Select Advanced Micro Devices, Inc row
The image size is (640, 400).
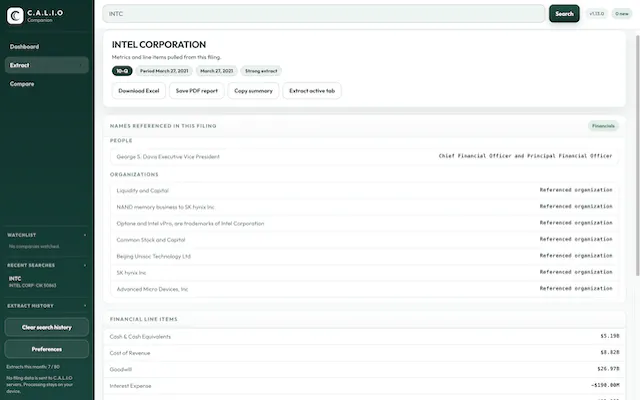pos(364,289)
